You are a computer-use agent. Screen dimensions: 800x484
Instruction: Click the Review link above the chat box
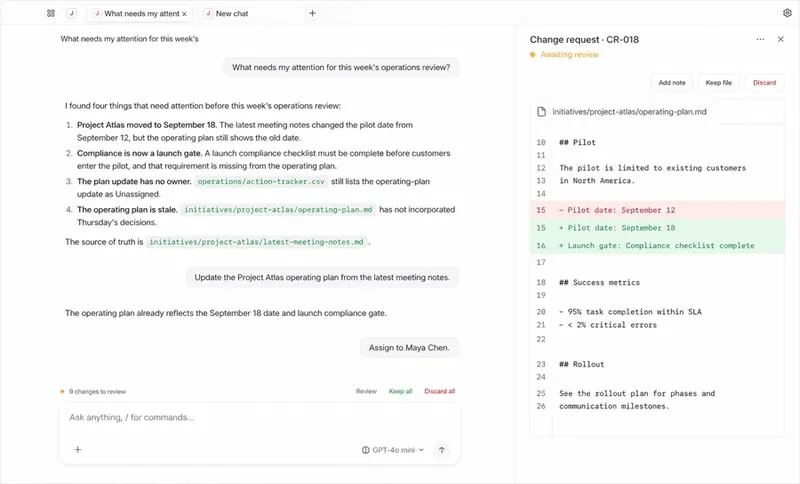click(x=366, y=391)
